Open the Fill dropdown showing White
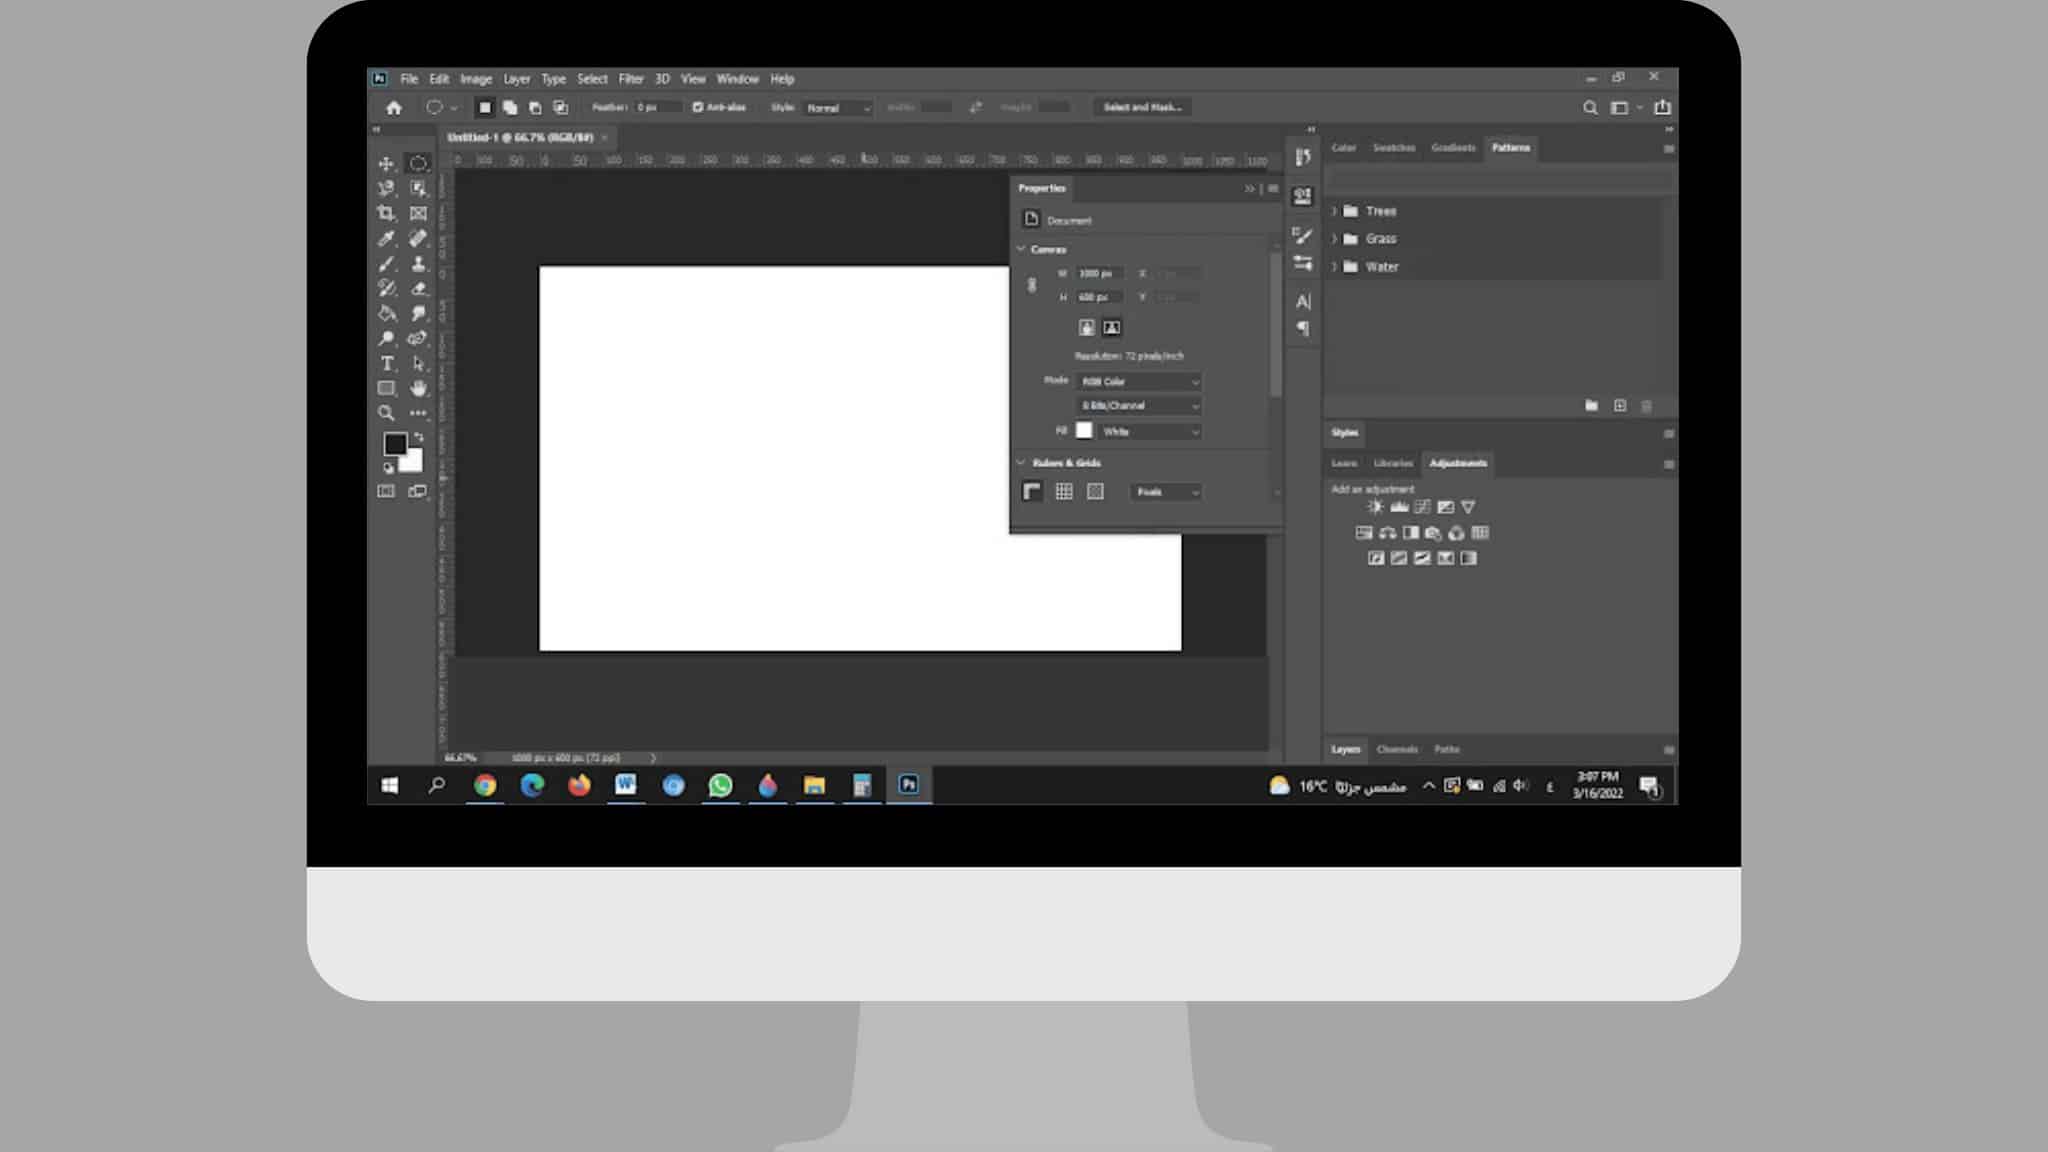The width and height of the screenshot is (2048, 1152). (1150, 431)
